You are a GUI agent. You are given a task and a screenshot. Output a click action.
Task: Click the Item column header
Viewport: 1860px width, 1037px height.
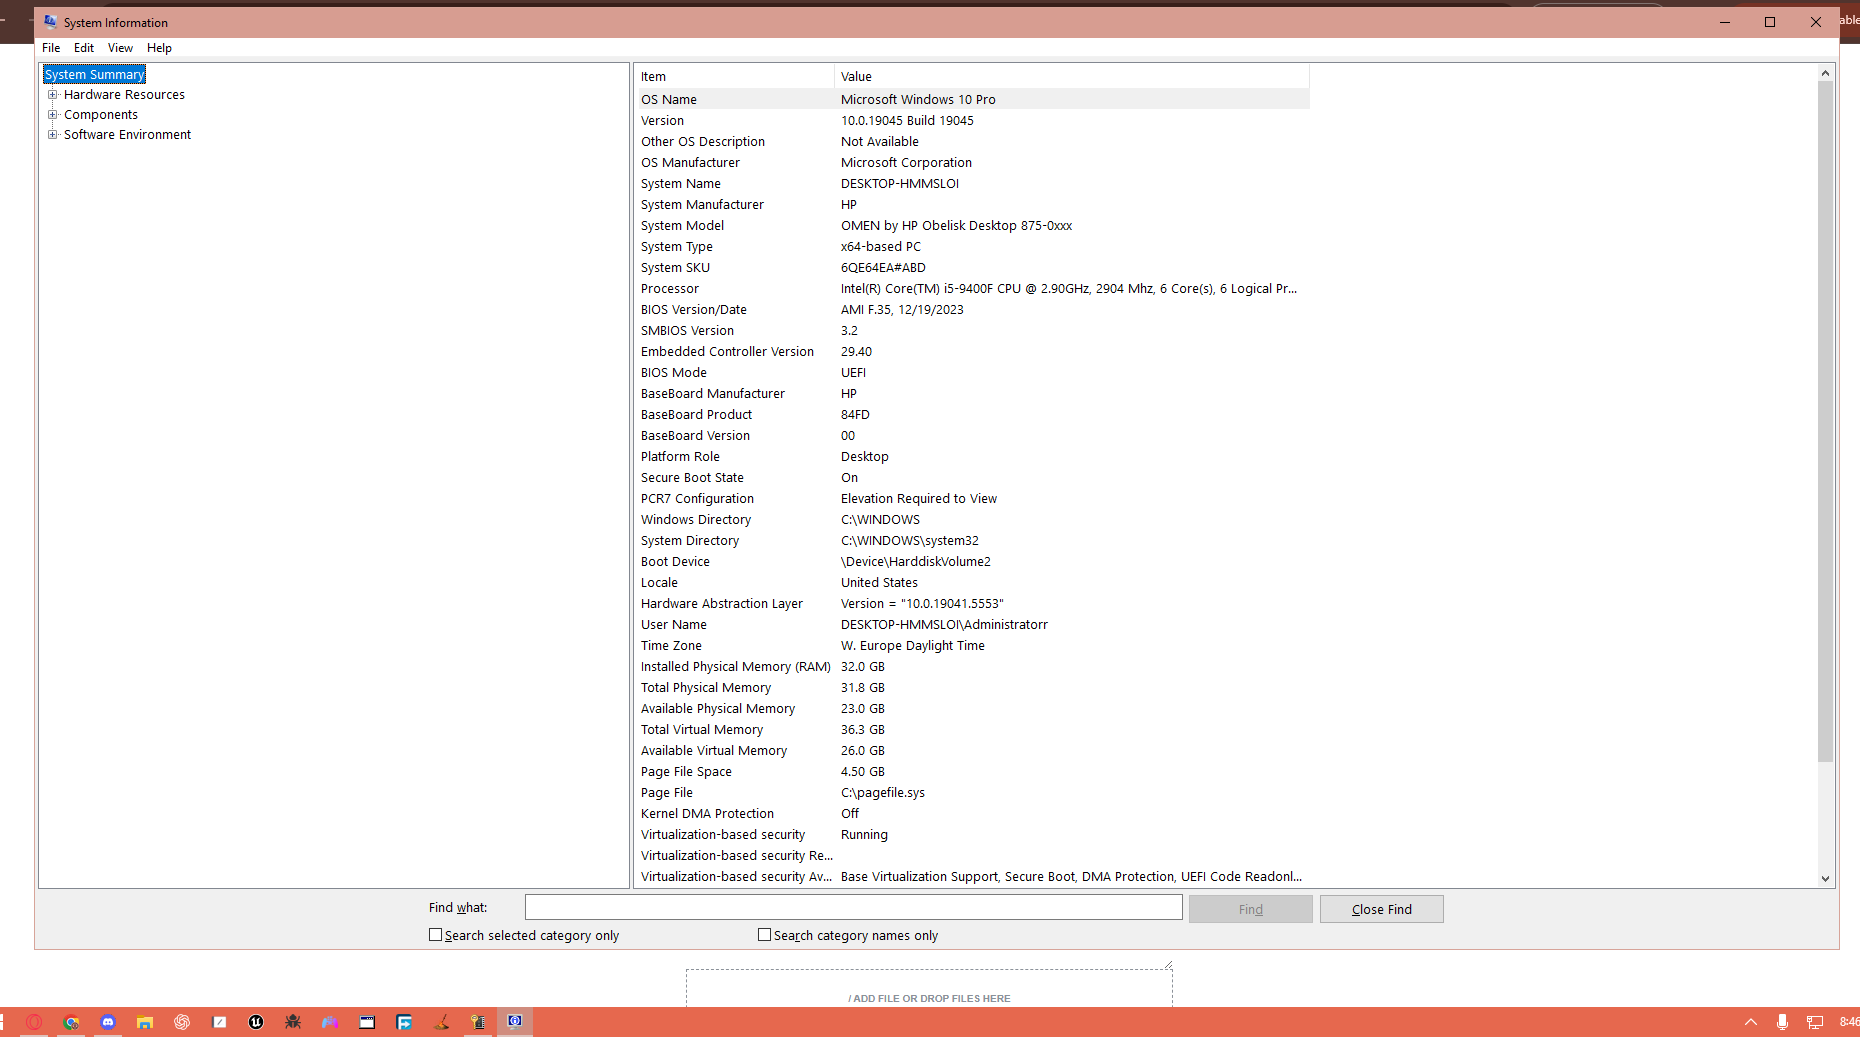pos(735,77)
